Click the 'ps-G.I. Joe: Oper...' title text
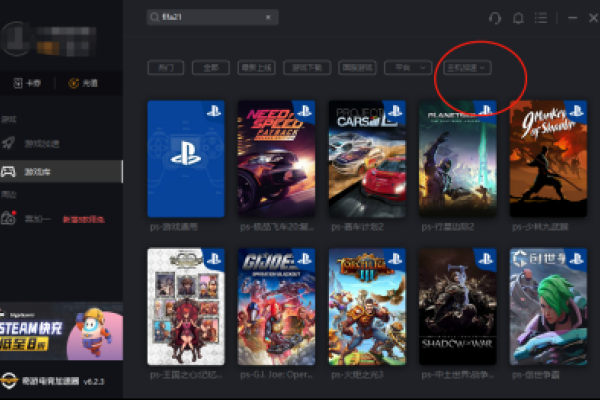Screen dimensions: 600x400 276,375
